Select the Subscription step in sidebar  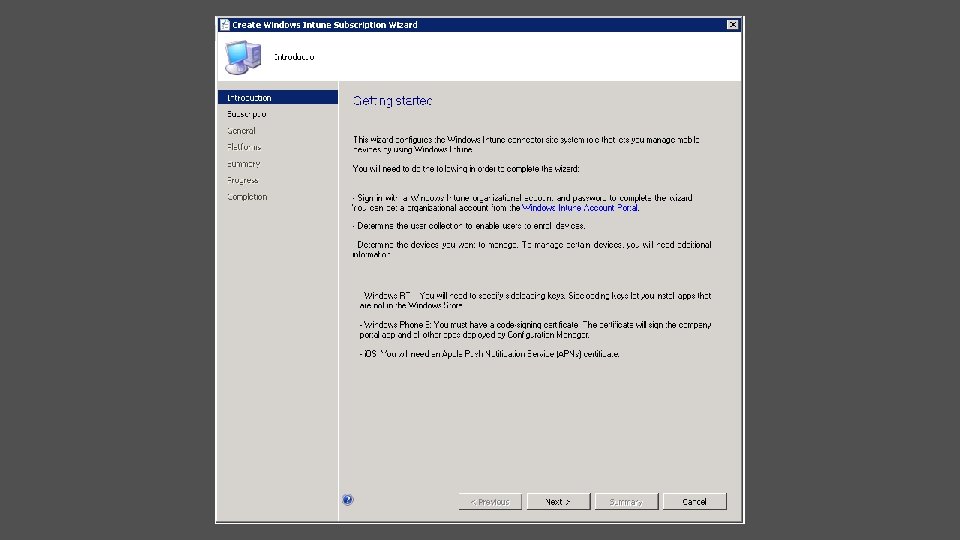coord(246,114)
